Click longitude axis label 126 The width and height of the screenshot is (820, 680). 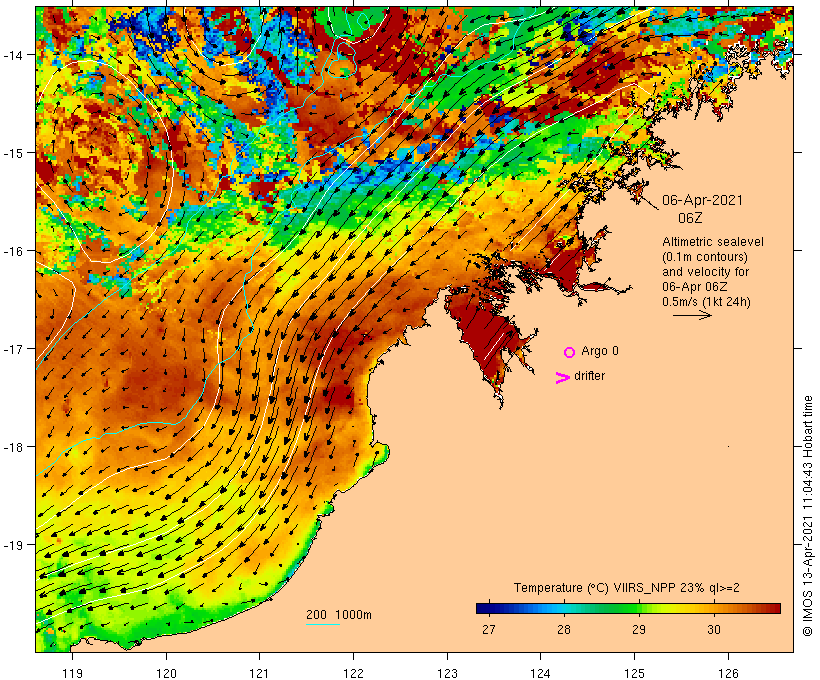pyautogui.click(x=728, y=673)
